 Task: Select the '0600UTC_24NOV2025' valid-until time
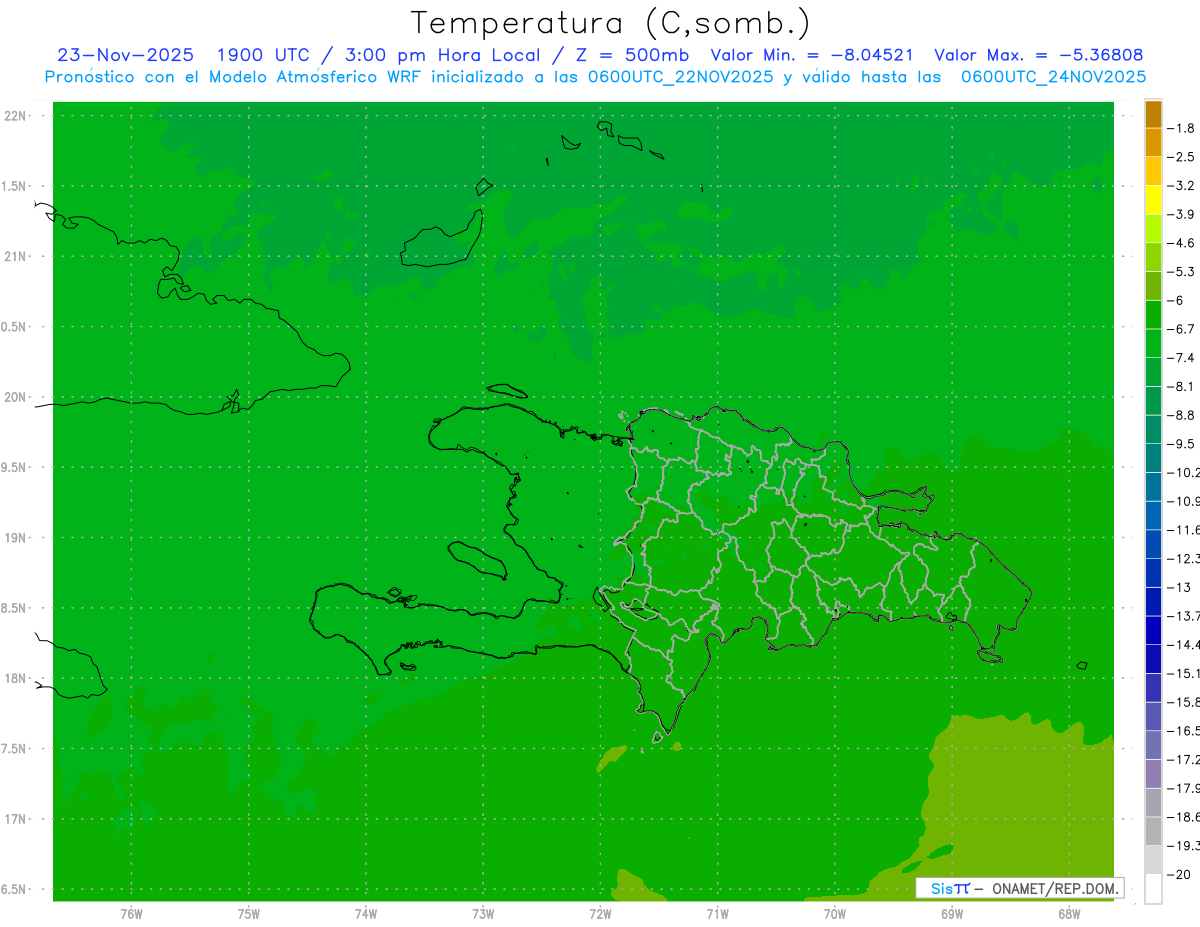coord(1053,77)
